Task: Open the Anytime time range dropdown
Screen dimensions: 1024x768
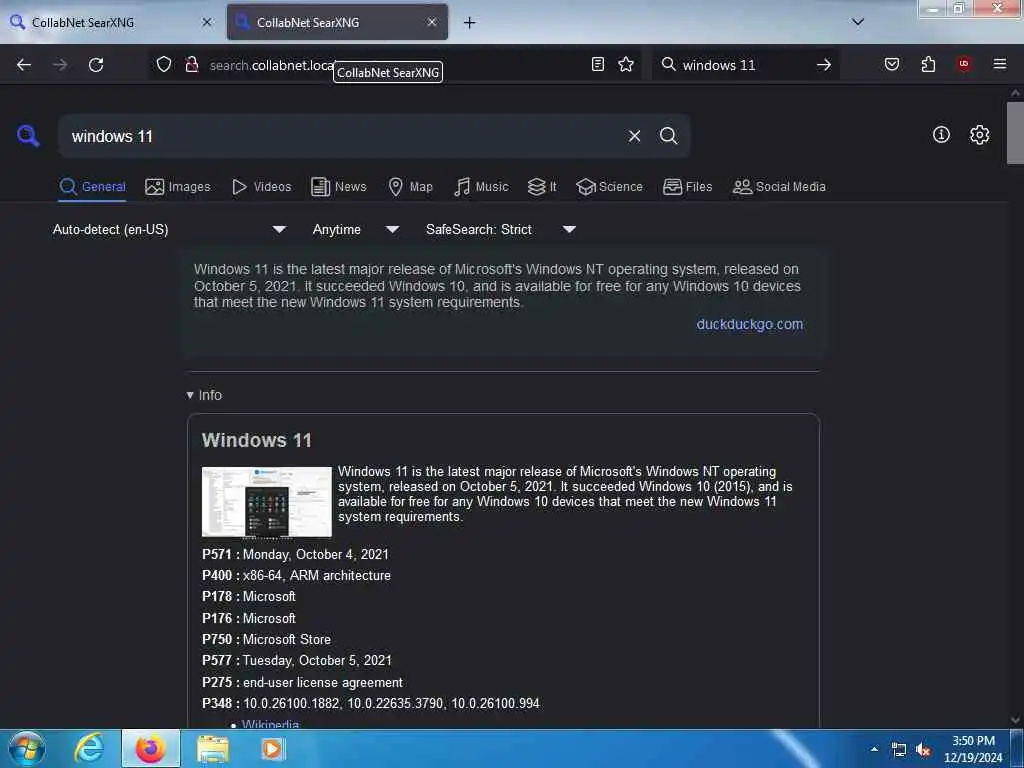Action: (x=355, y=229)
